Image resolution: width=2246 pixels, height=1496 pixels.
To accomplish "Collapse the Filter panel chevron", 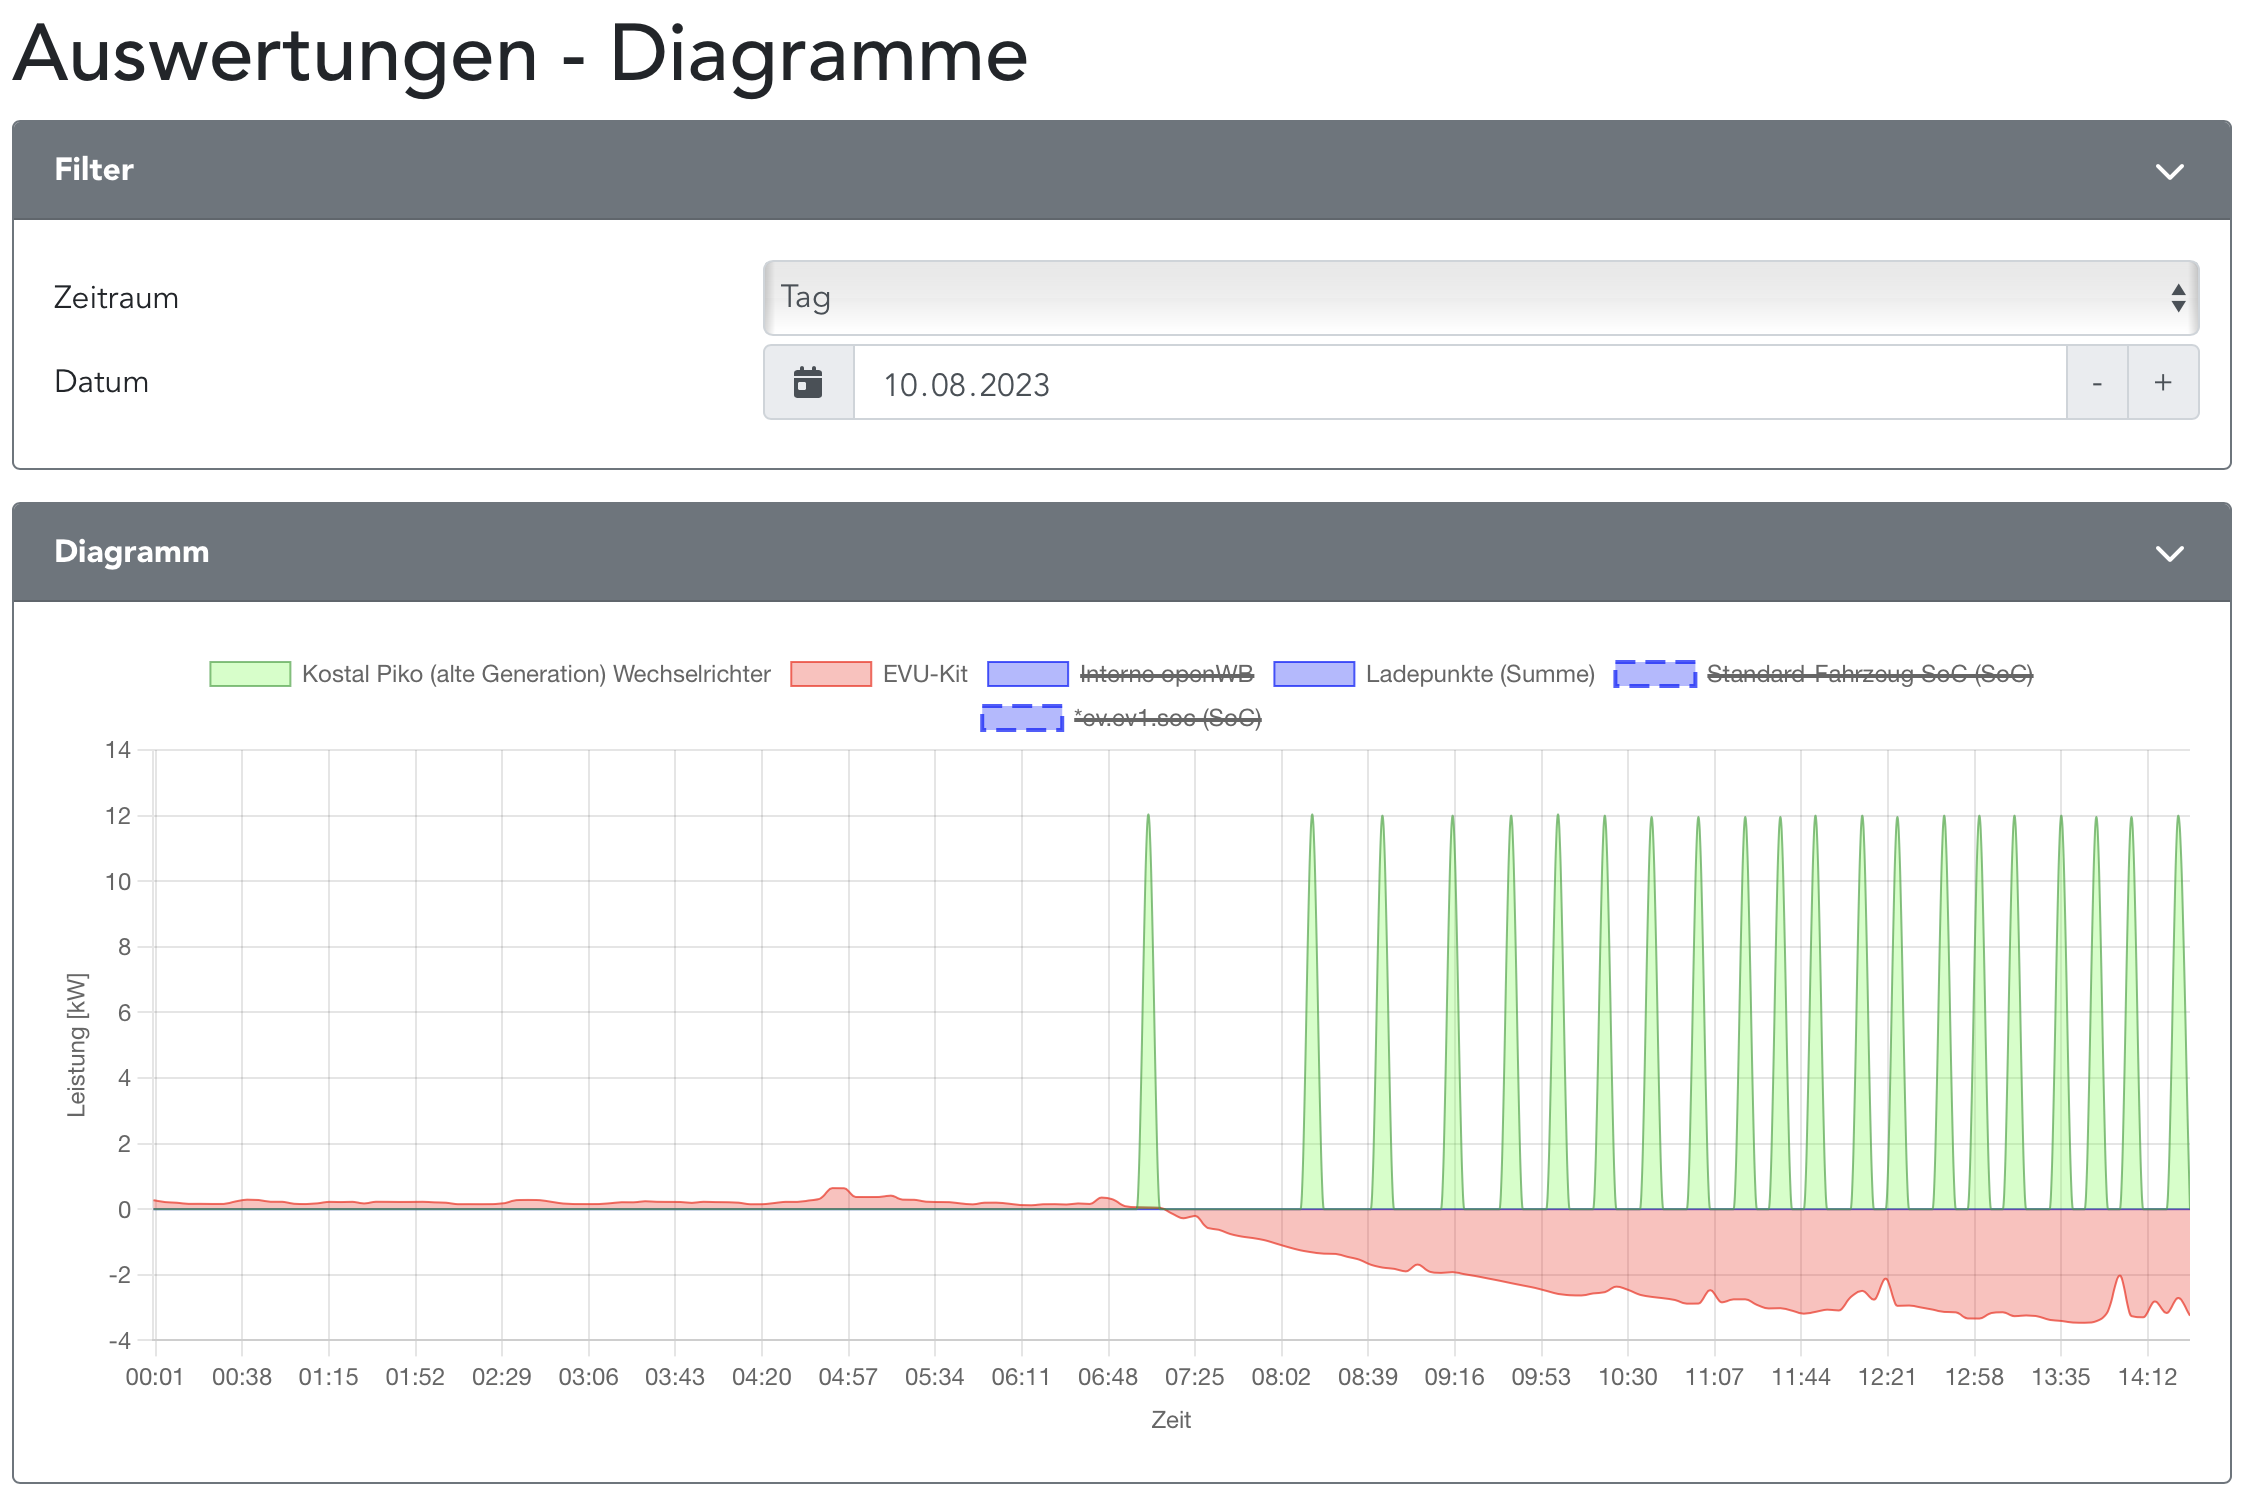I will (2168, 171).
